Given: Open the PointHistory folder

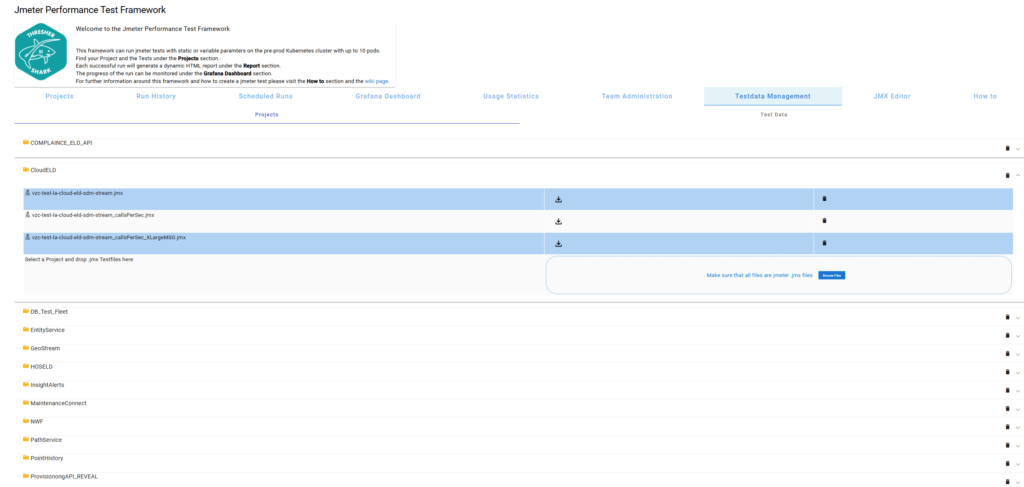Looking at the screenshot, I should coord(43,458).
